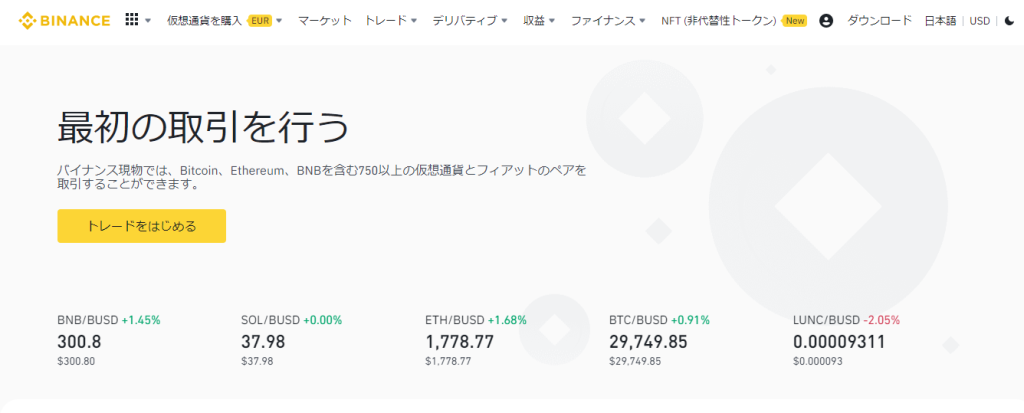Open the ファイナンス menu
This screenshot has width=1024, height=413.
pyautogui.click(x=608, y=20)
